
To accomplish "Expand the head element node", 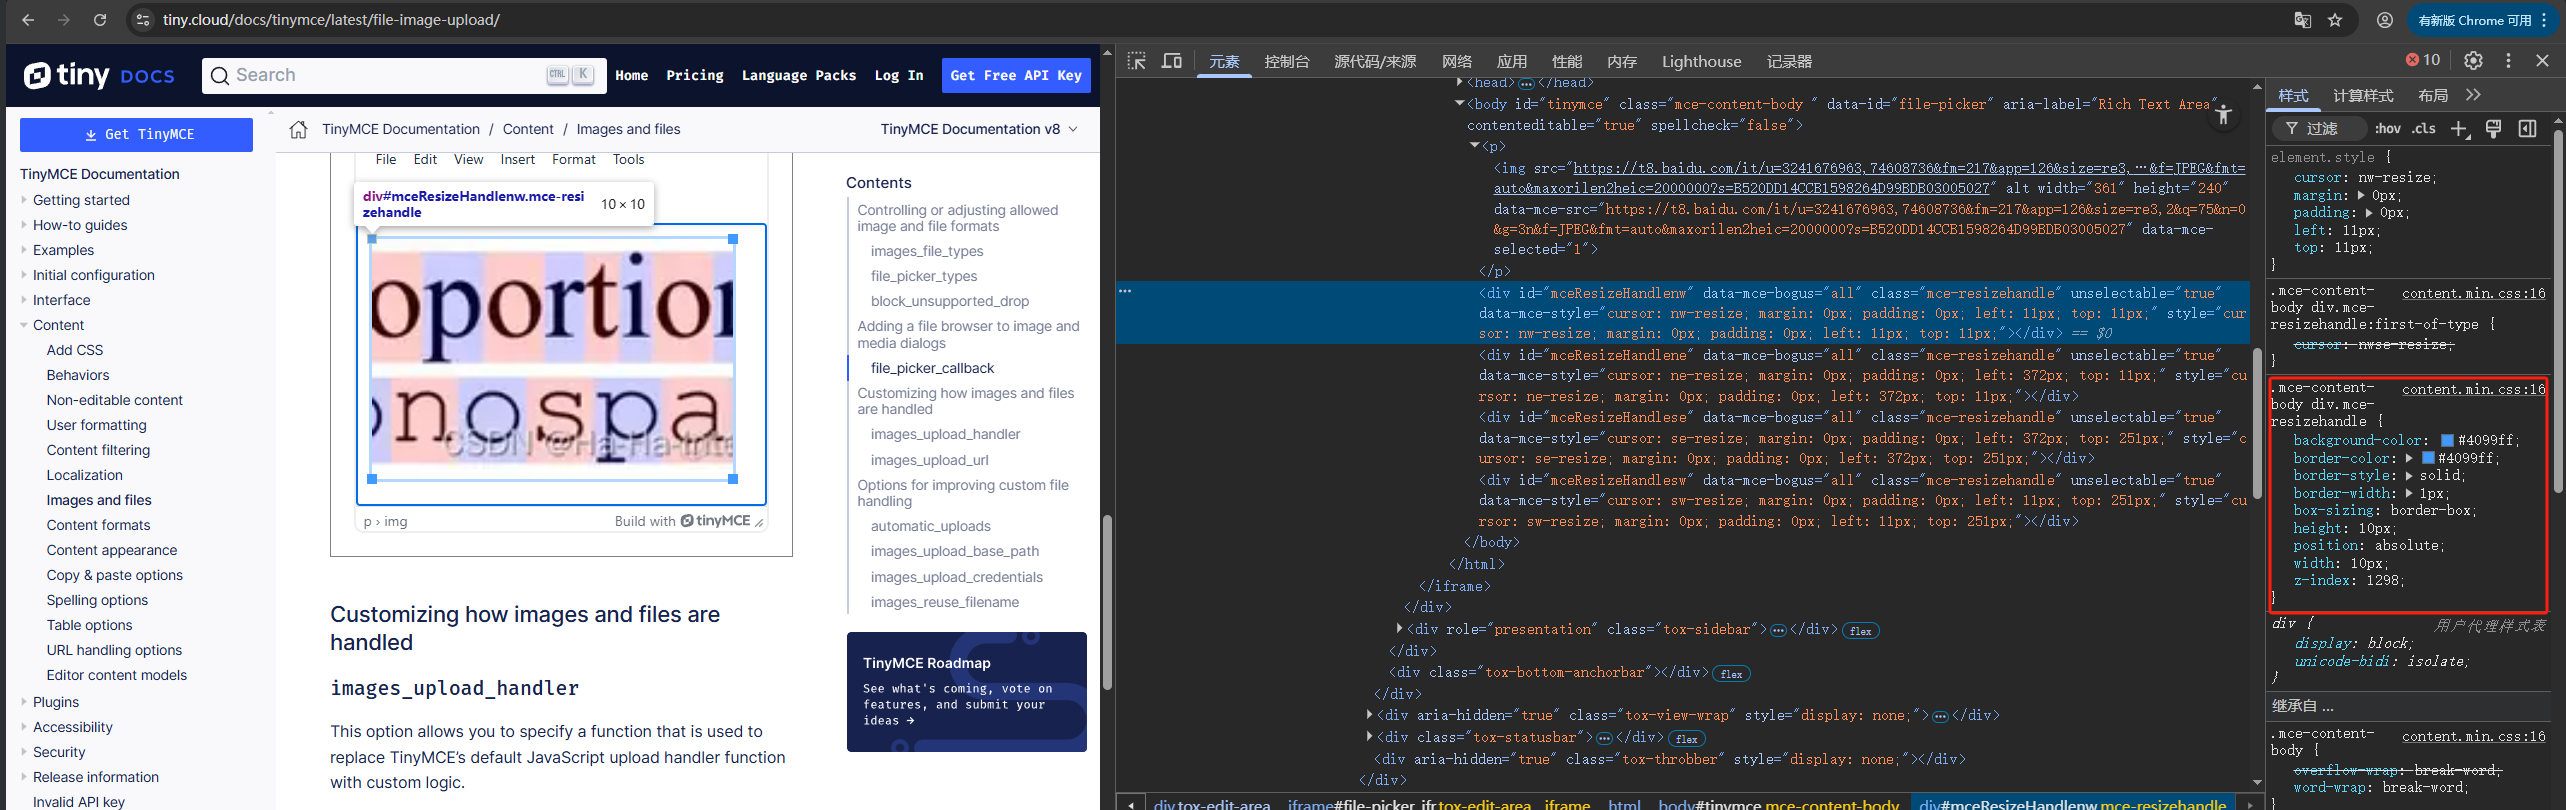I will (x=1460, y=83).
